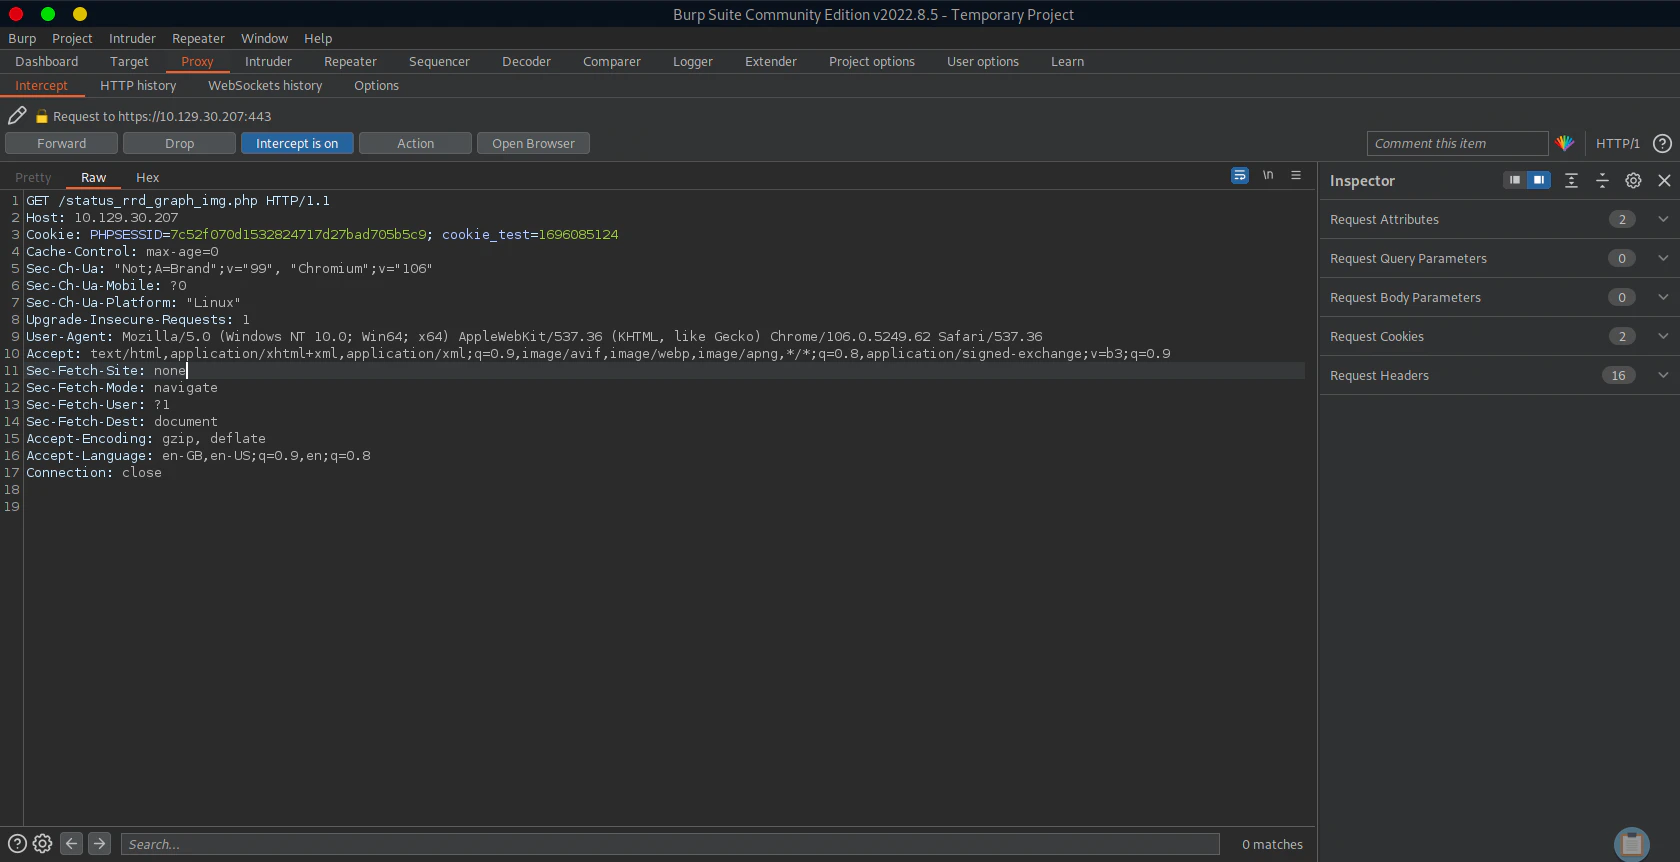Switch Inspector to two column layout
The width and height of the screenshot is (1680, 862).
click(x=1539, y=180)
